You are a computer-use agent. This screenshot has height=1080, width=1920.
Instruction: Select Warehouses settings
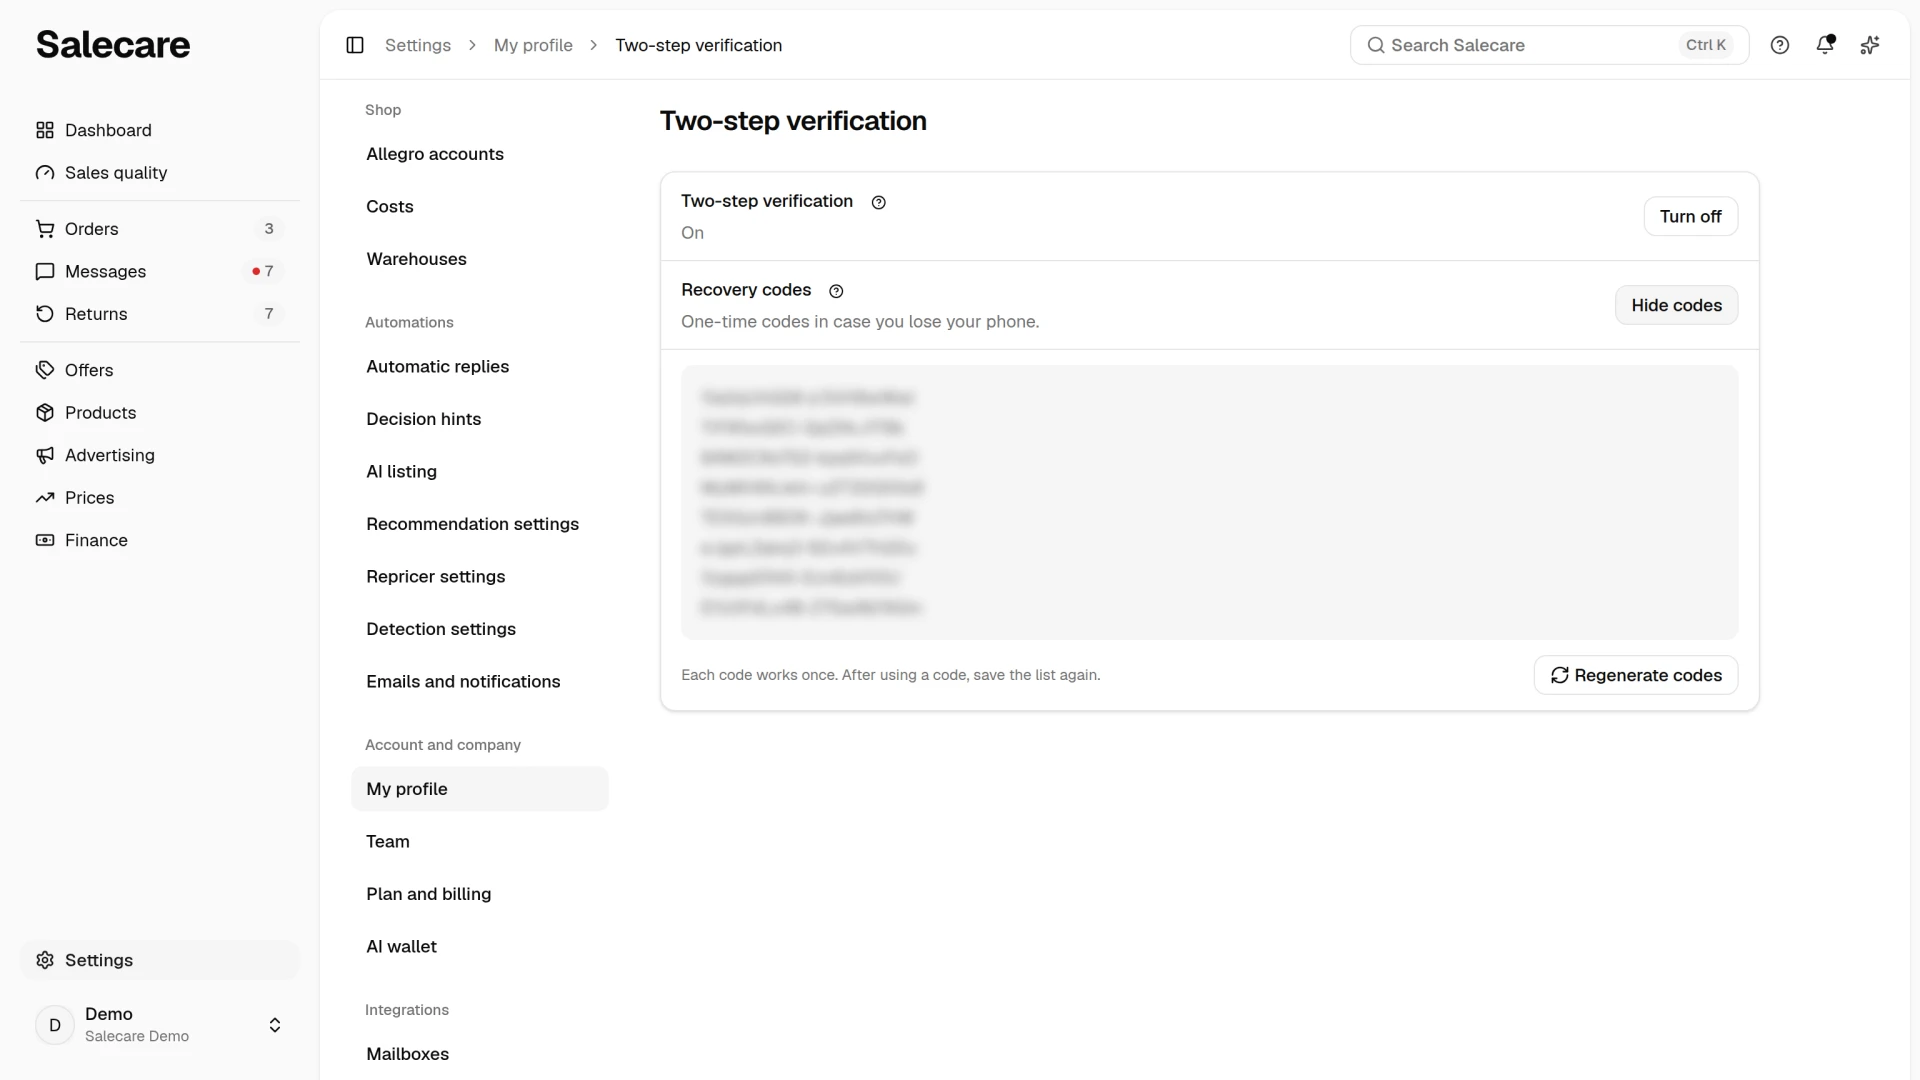(480, 259)
